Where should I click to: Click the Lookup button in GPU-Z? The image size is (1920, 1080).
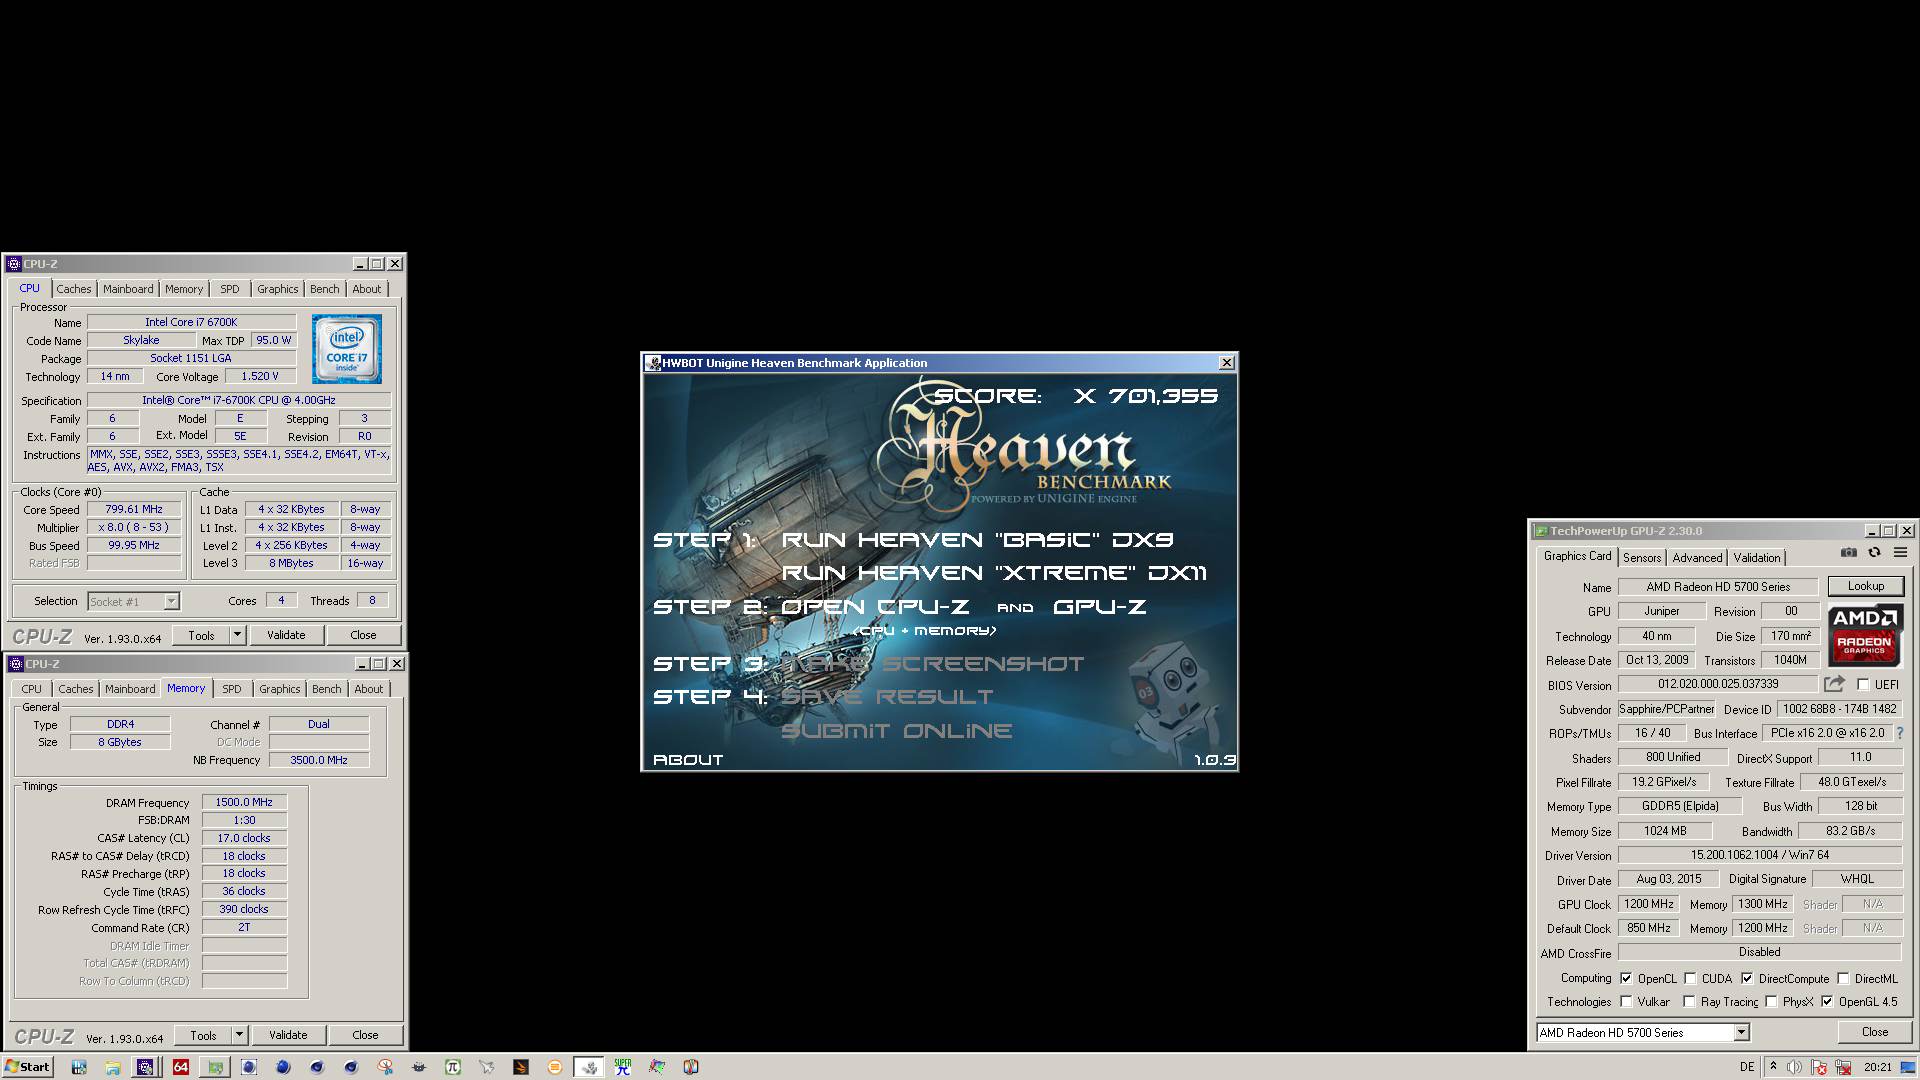click(x=1866, y=586)
